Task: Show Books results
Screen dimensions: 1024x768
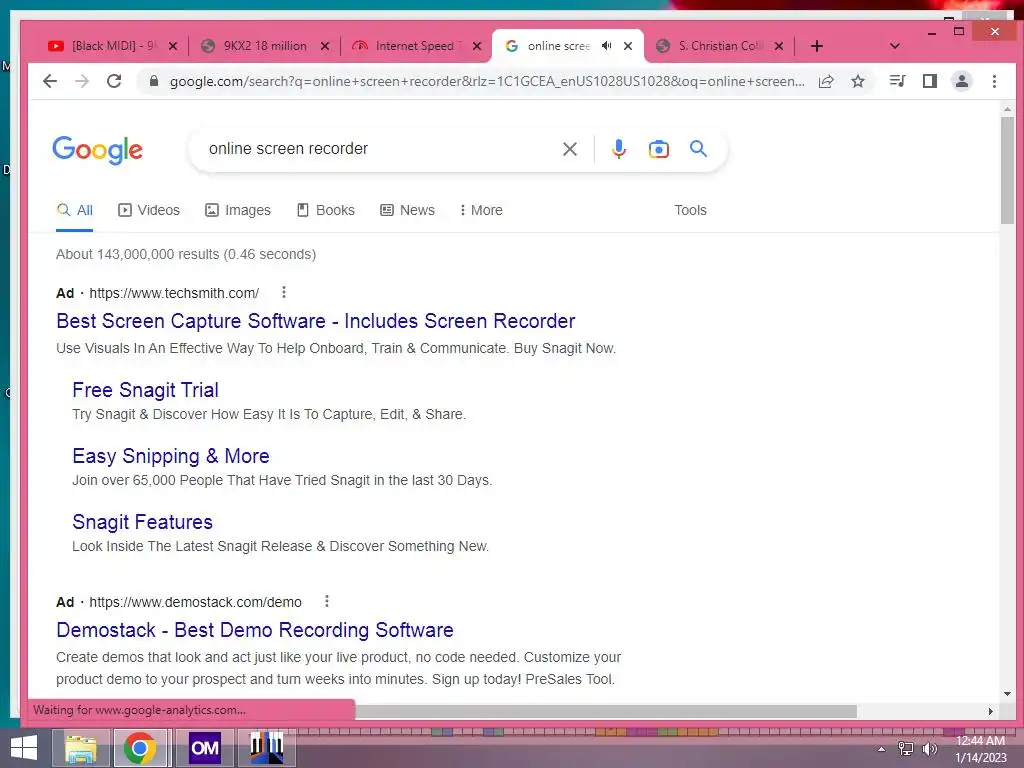Action: 326,210
